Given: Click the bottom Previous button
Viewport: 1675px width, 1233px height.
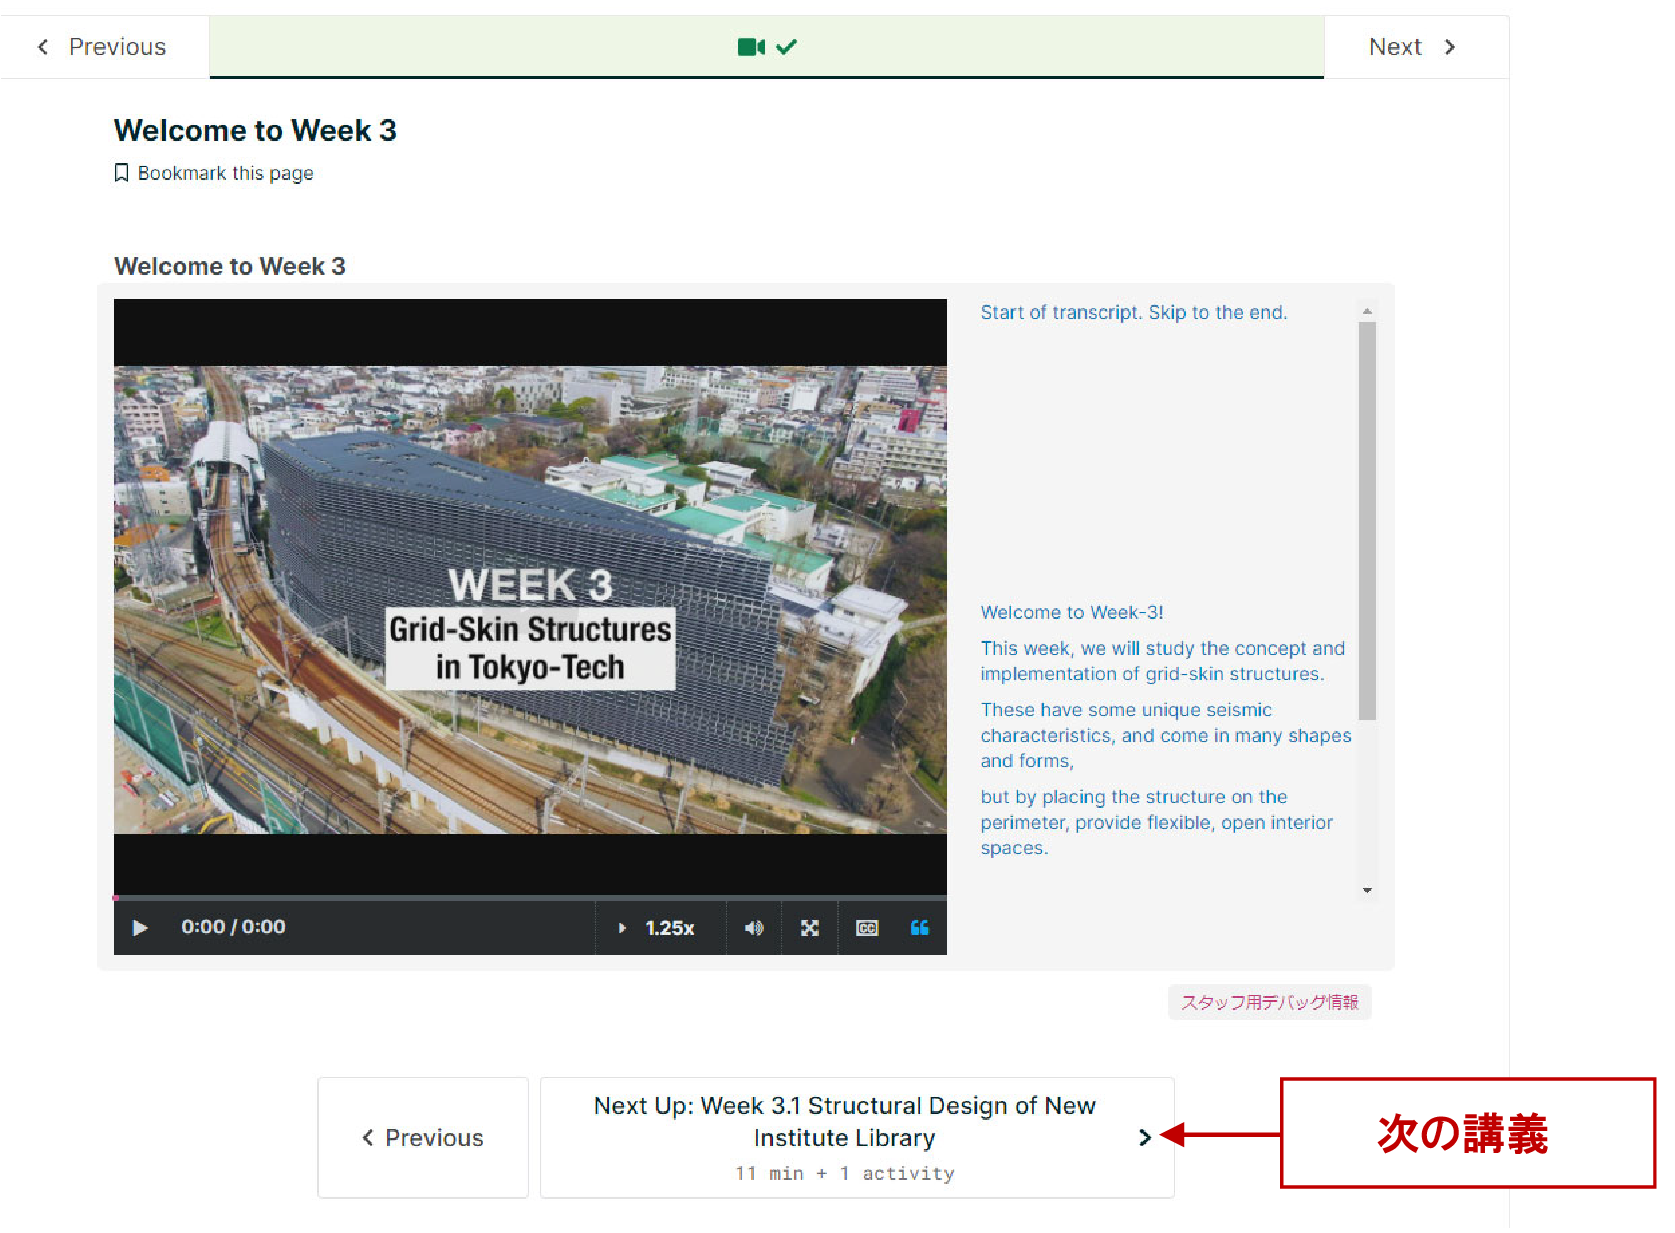Looking at the screenshot, I should (423, 1138).
